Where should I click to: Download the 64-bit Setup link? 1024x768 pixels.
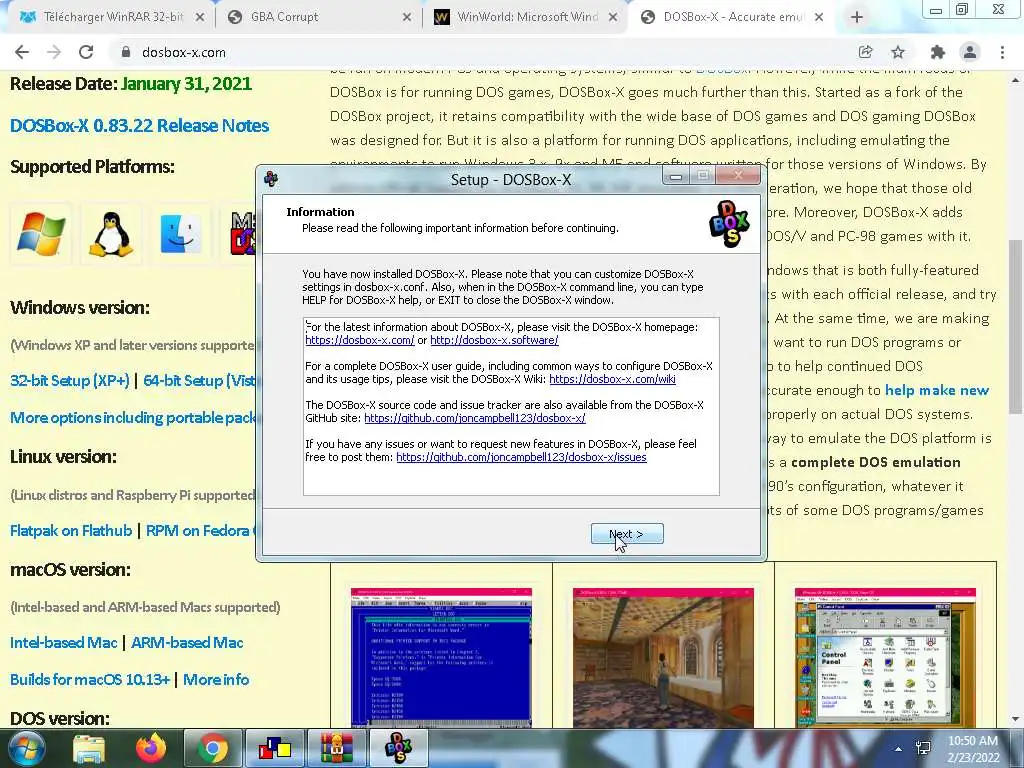(x=199, y=380)
